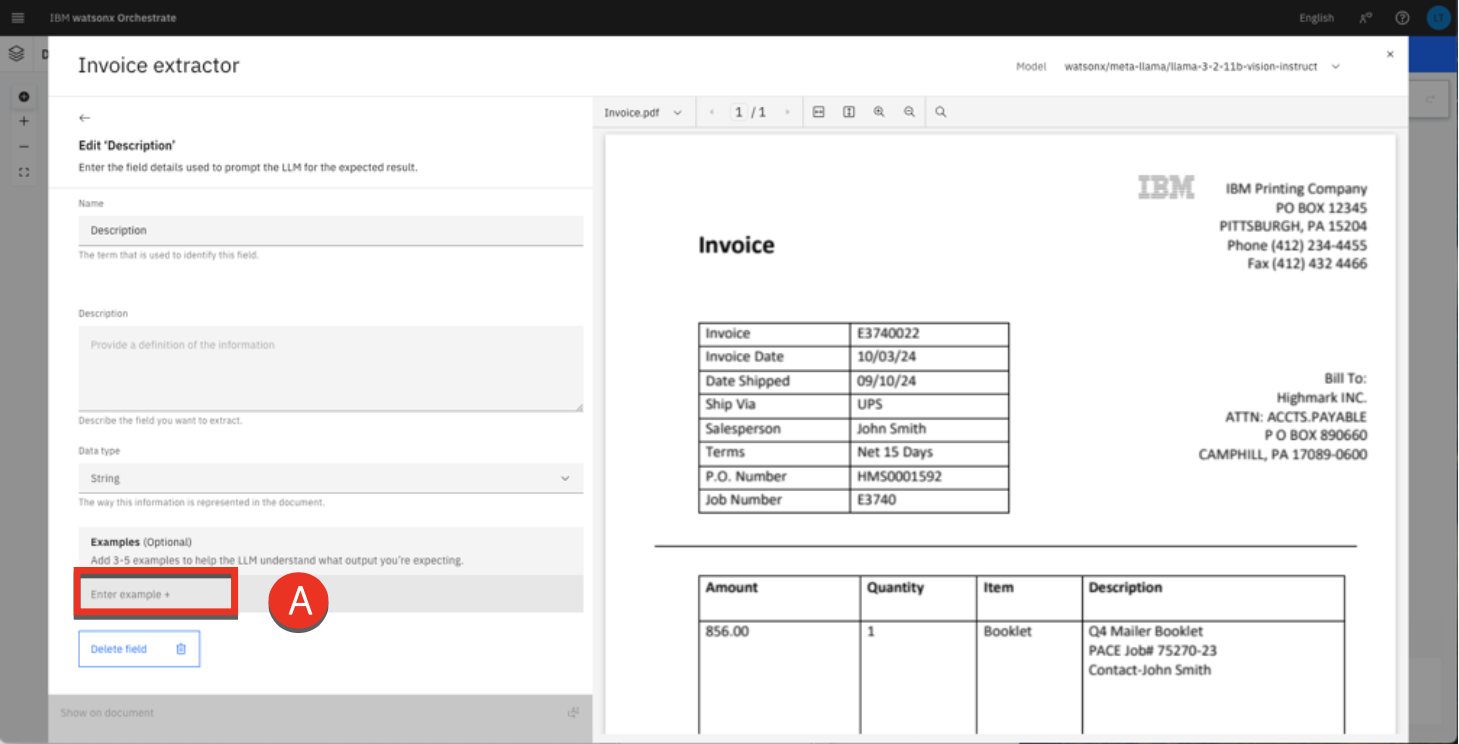Close the Invoice extractor dialog

tap(1390, 55)
